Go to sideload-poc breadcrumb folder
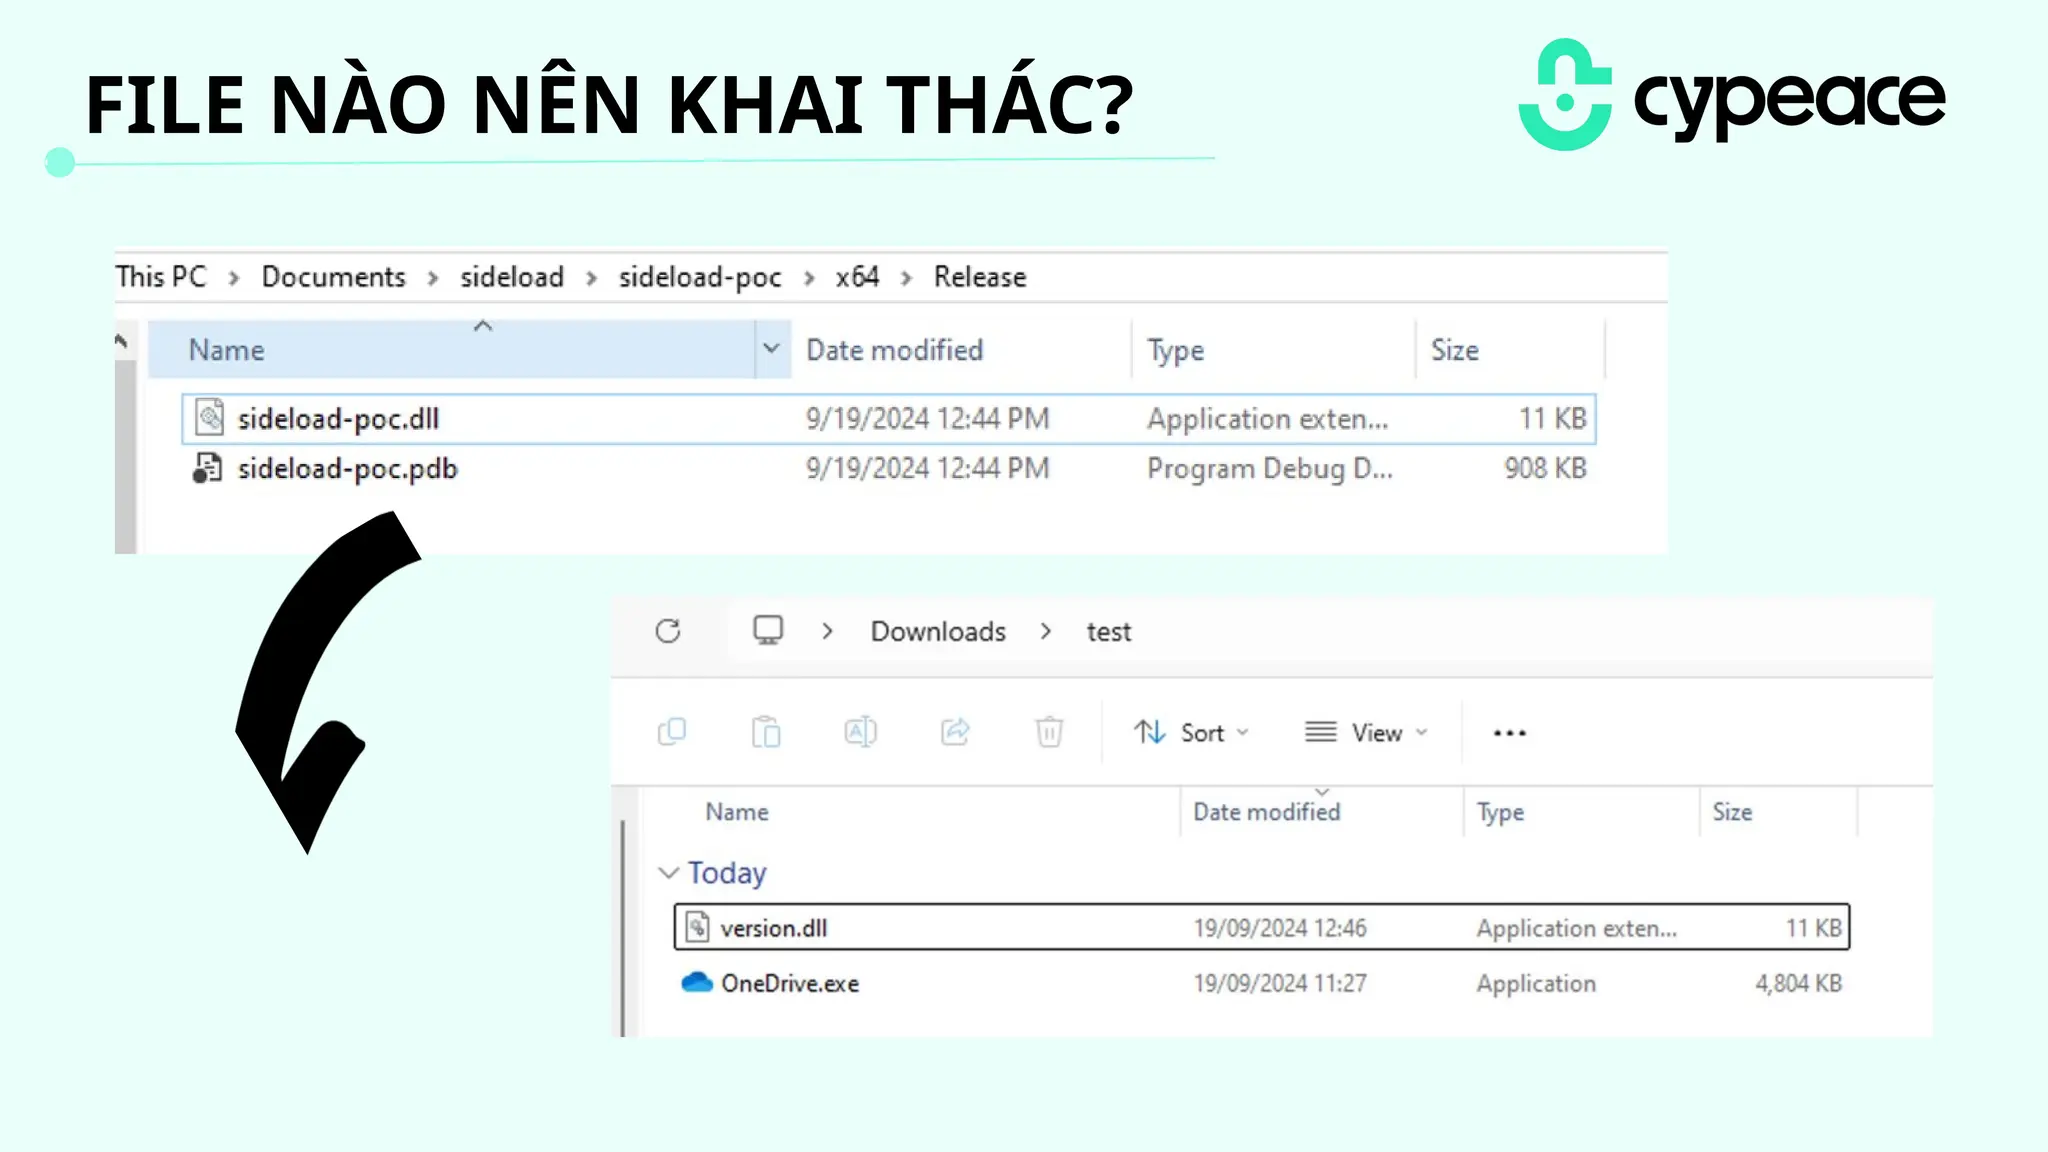The image size is (2048, 1152). [700, 277]
